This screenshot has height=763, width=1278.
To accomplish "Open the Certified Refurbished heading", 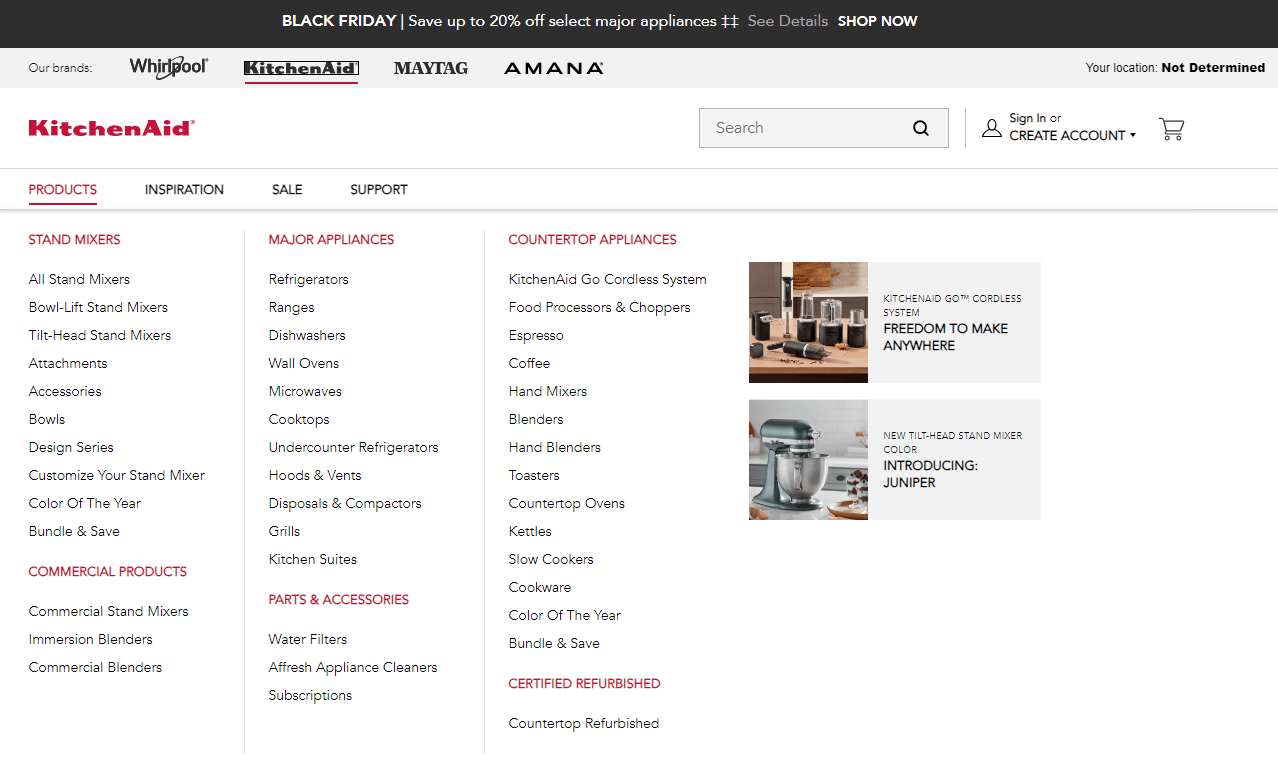I will pyautogui.click(x=584, y=683).
